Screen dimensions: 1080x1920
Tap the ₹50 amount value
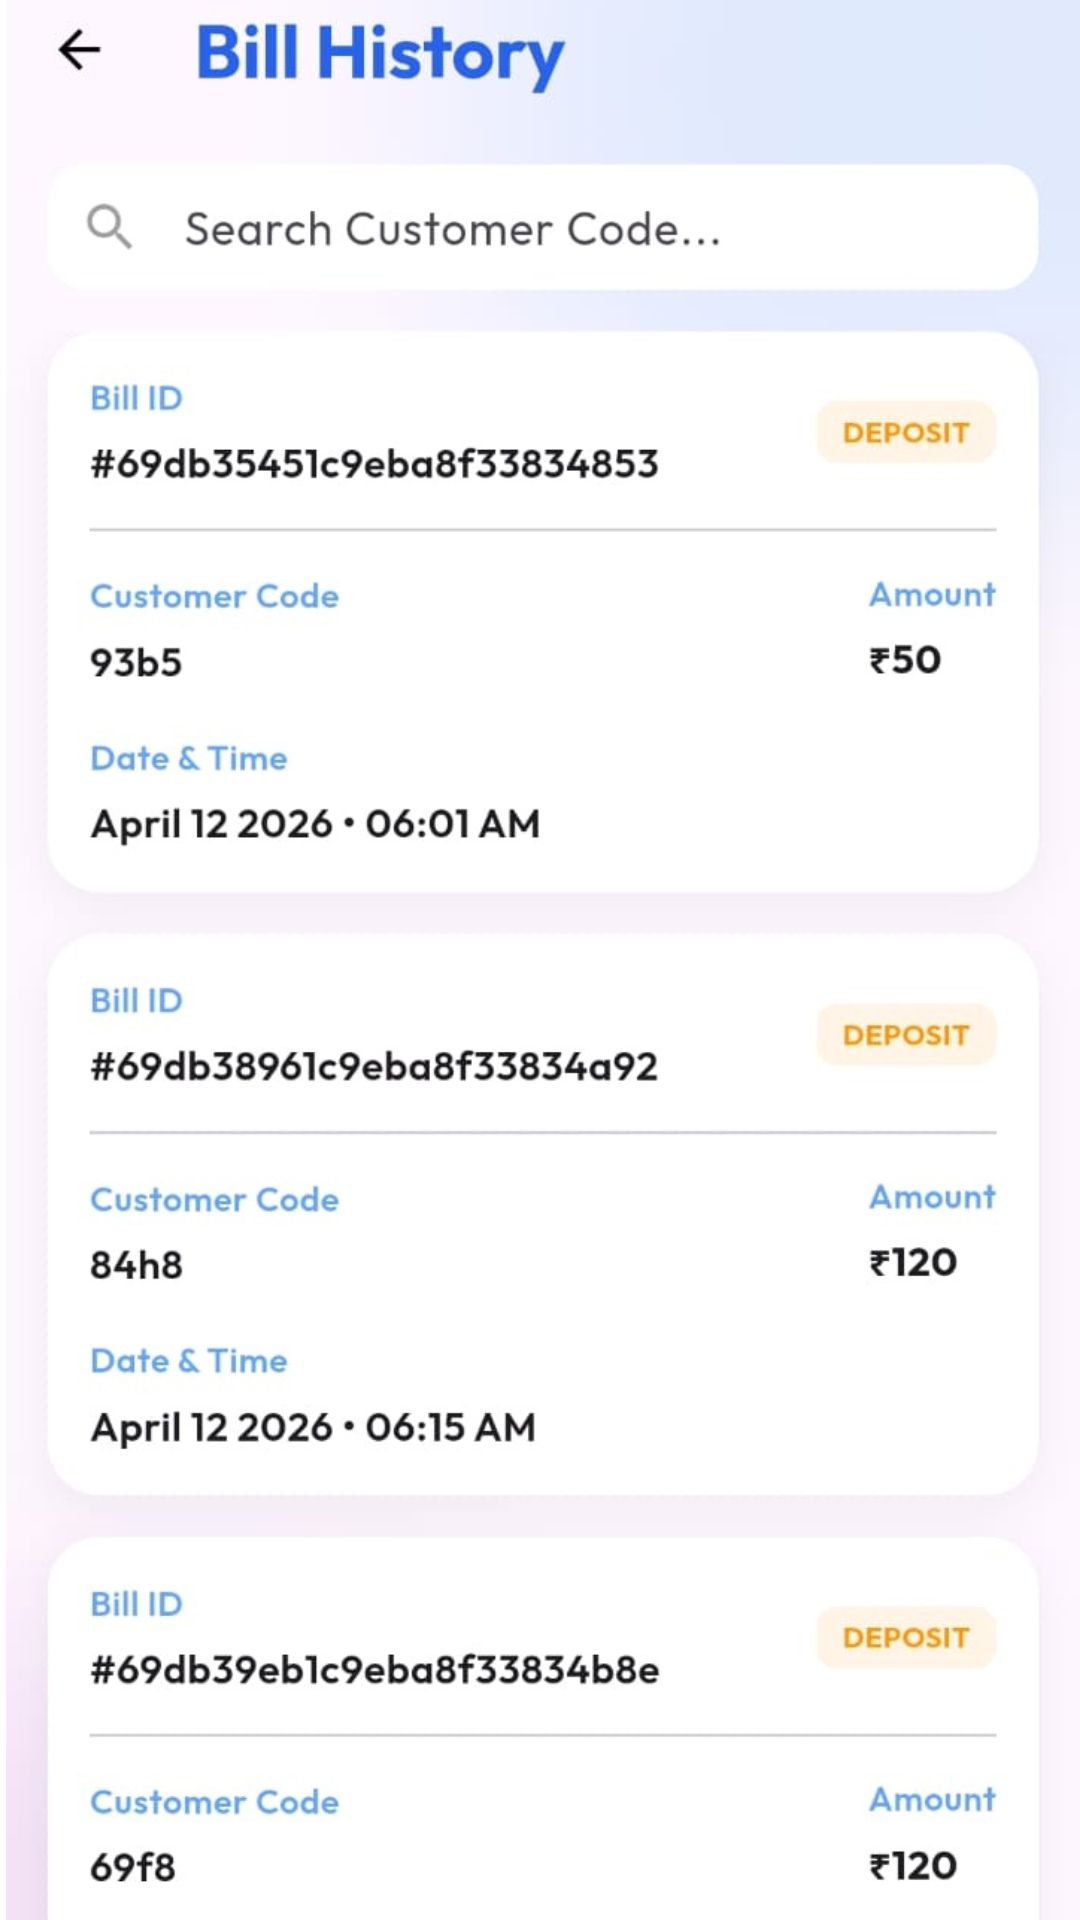tap(905, 660)
